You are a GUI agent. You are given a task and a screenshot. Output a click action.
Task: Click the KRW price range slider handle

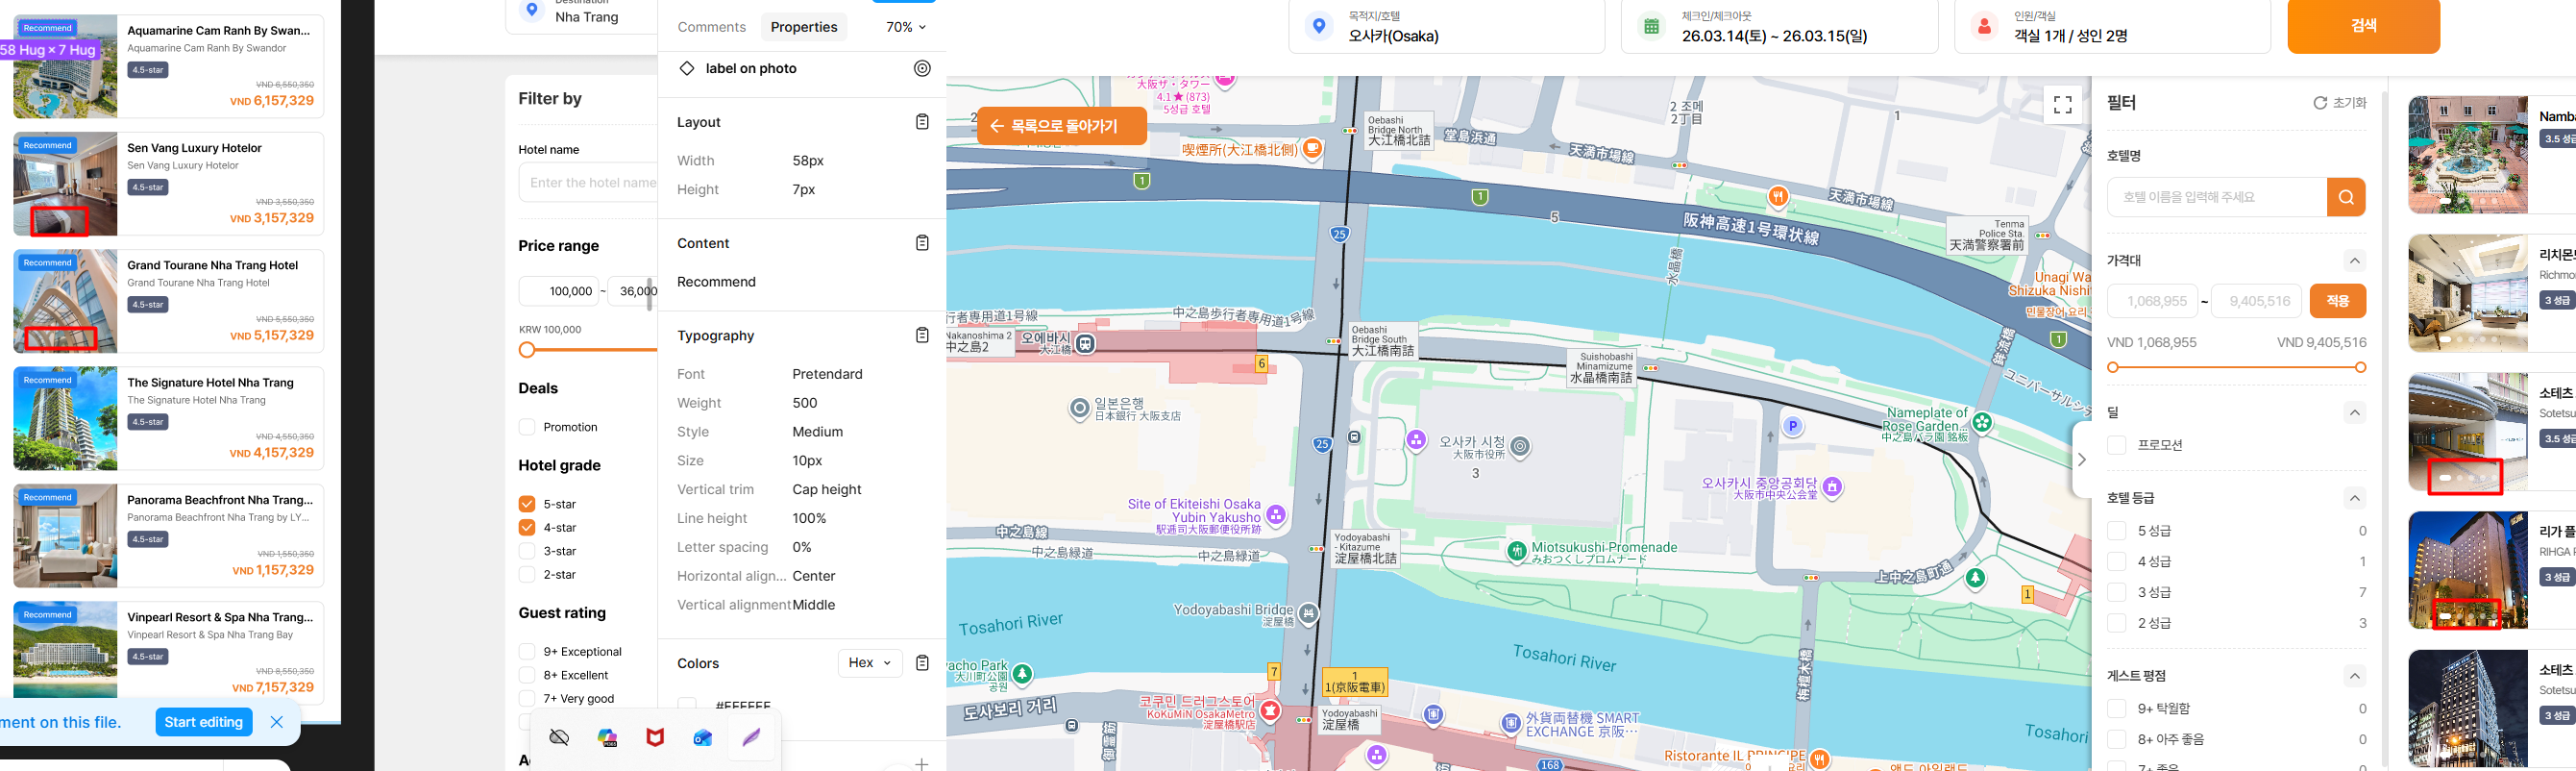[527, 350]
